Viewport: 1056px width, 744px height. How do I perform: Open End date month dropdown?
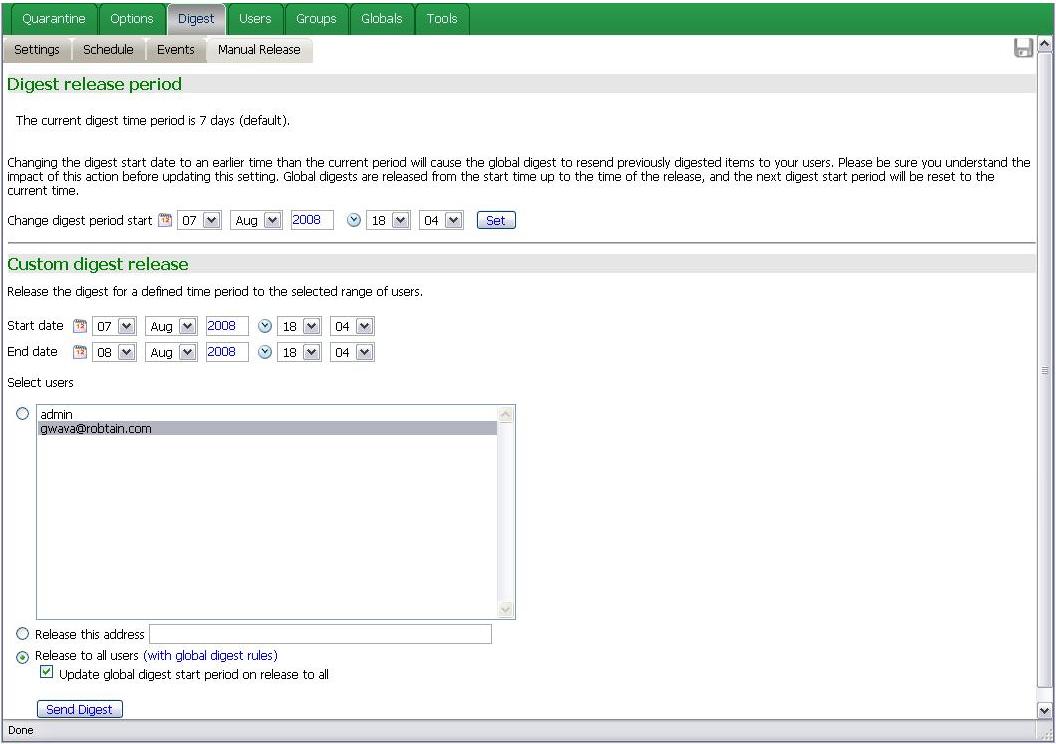point(171,352)
